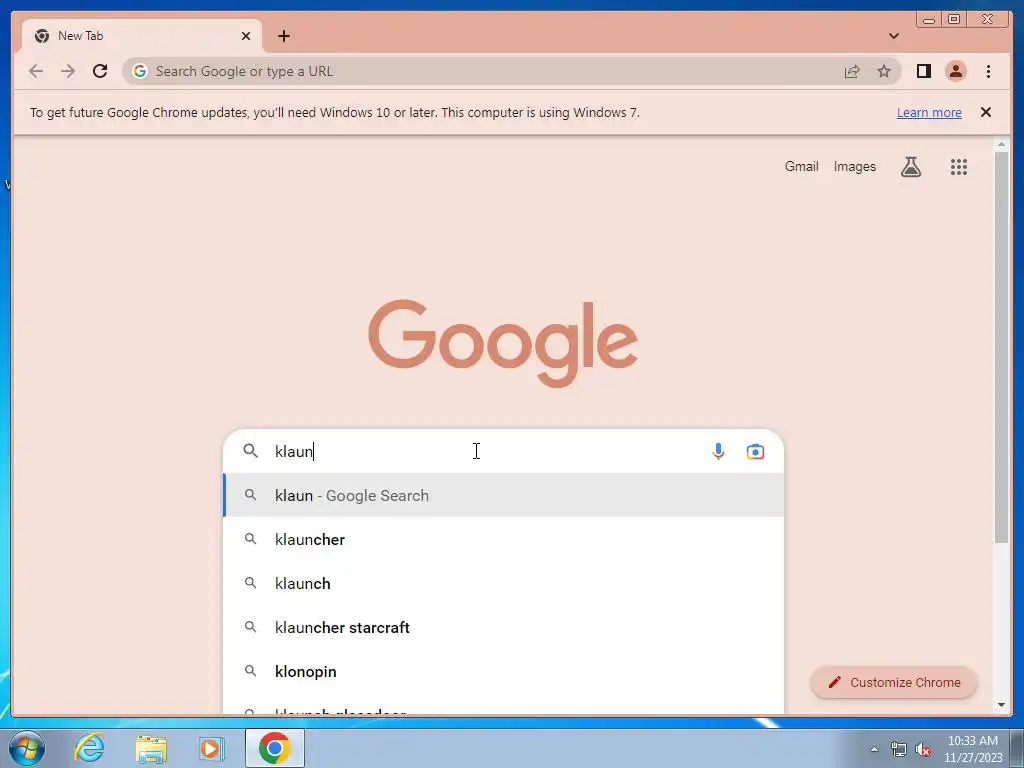Open Windows Start menu

(27, 748)
